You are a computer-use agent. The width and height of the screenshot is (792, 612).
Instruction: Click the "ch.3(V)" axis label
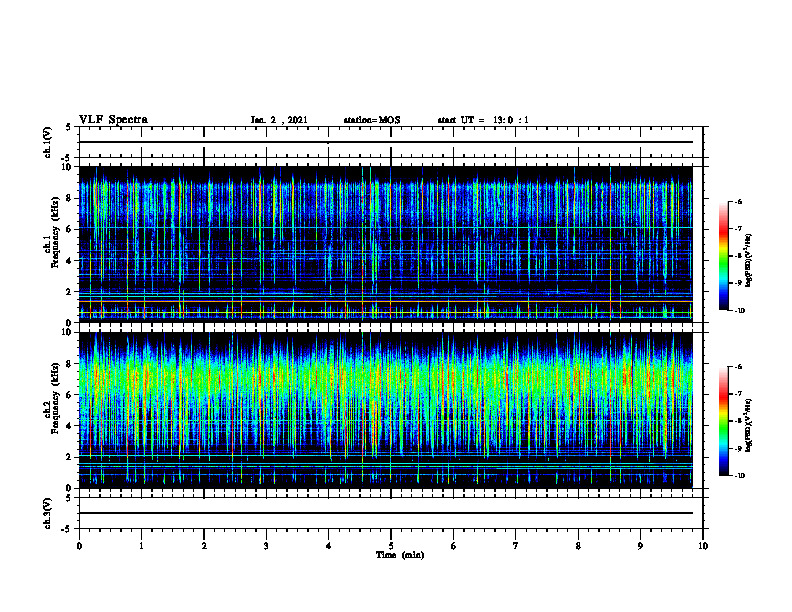[x=47, y=513]
